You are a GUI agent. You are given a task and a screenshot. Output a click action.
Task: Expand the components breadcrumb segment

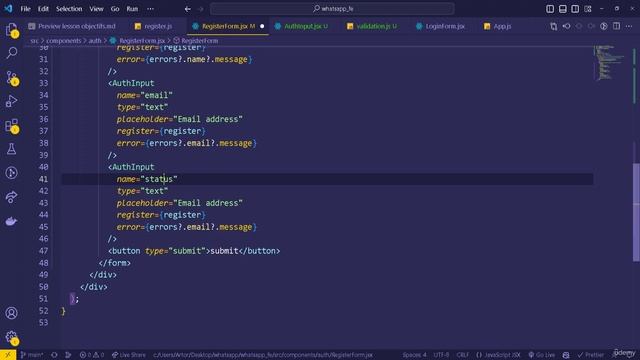(x=64, y=41)
